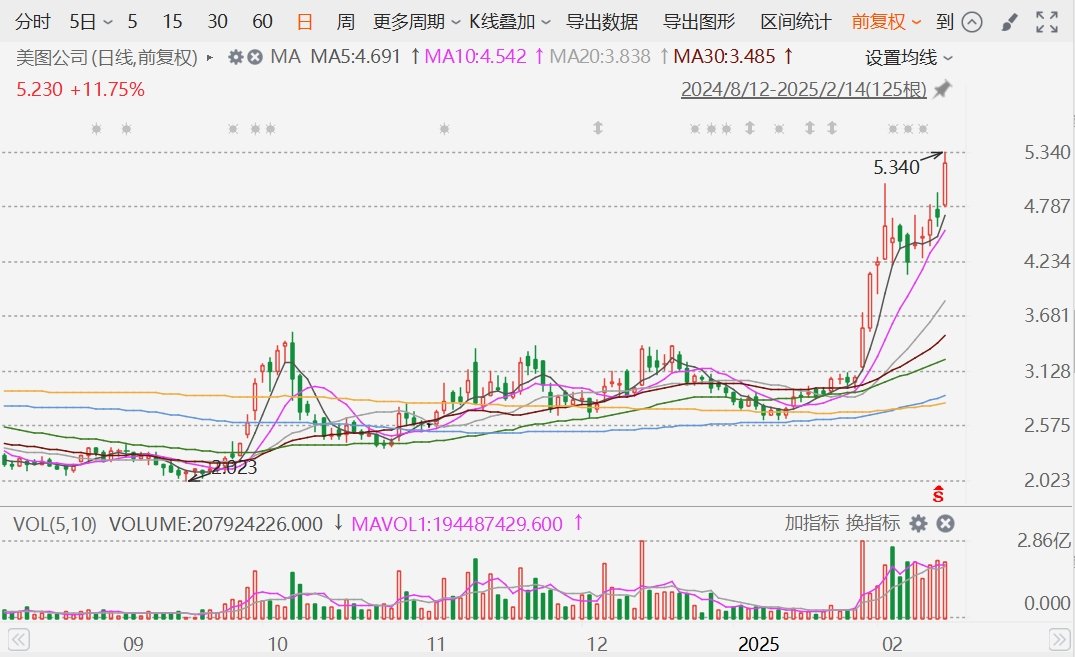1075x657 pixels.
Task: Click 导出数据 export data button
Action: point(602,22)
